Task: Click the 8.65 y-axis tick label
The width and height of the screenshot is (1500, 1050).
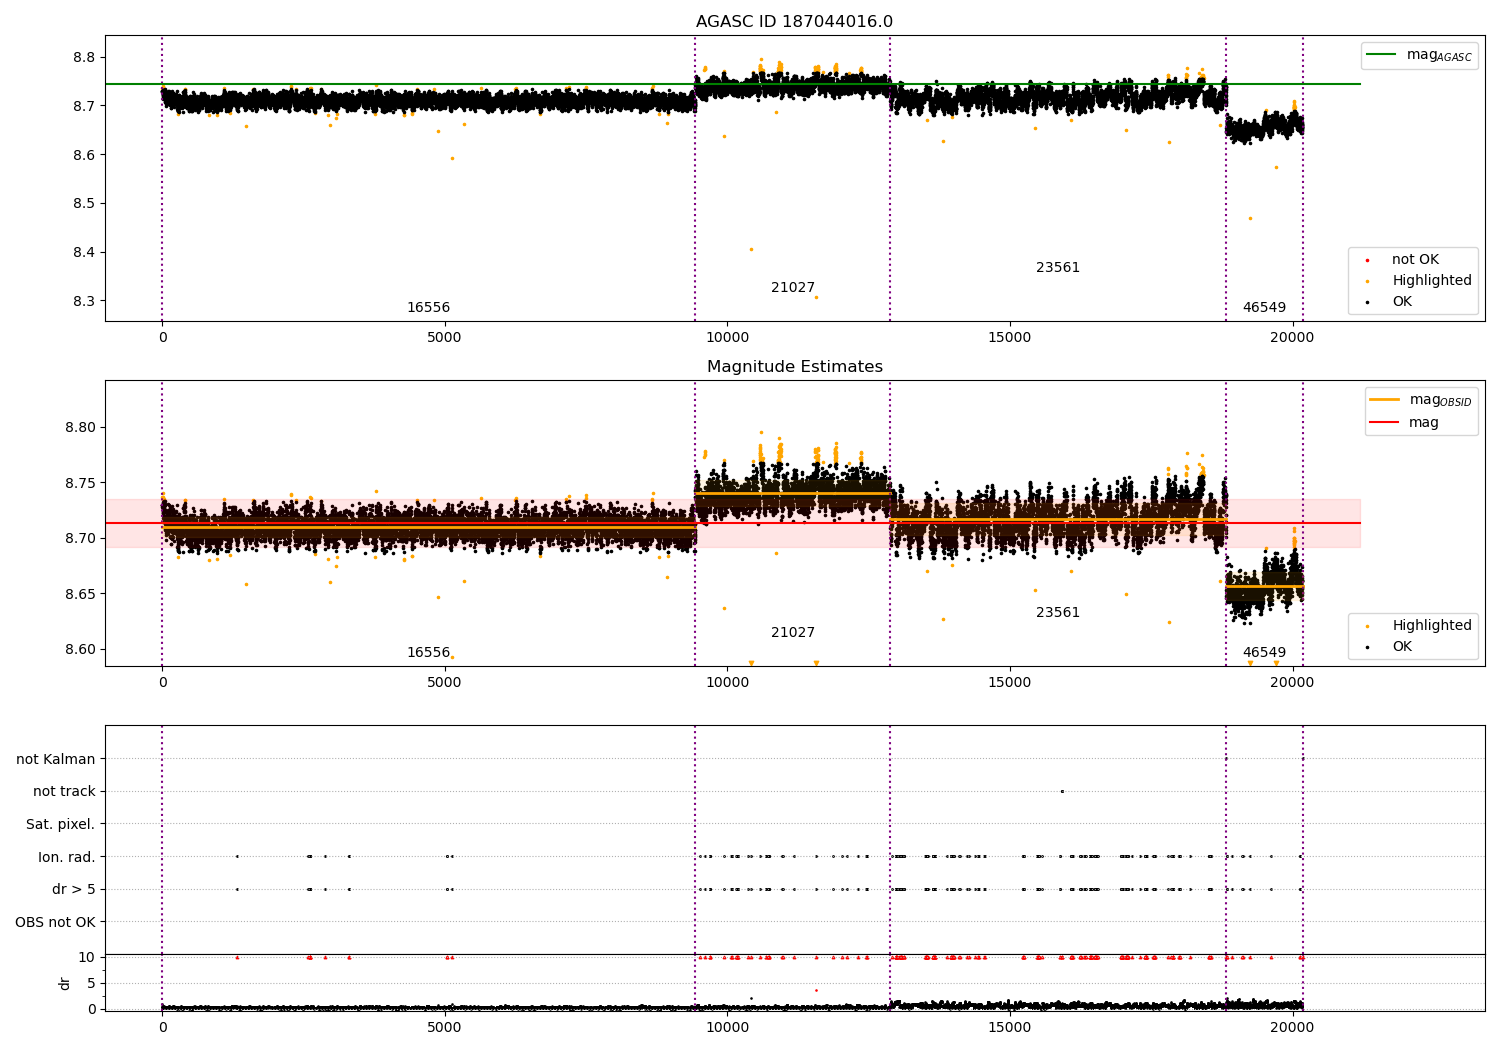Action: pyautogui.click(x=80, y=594)
